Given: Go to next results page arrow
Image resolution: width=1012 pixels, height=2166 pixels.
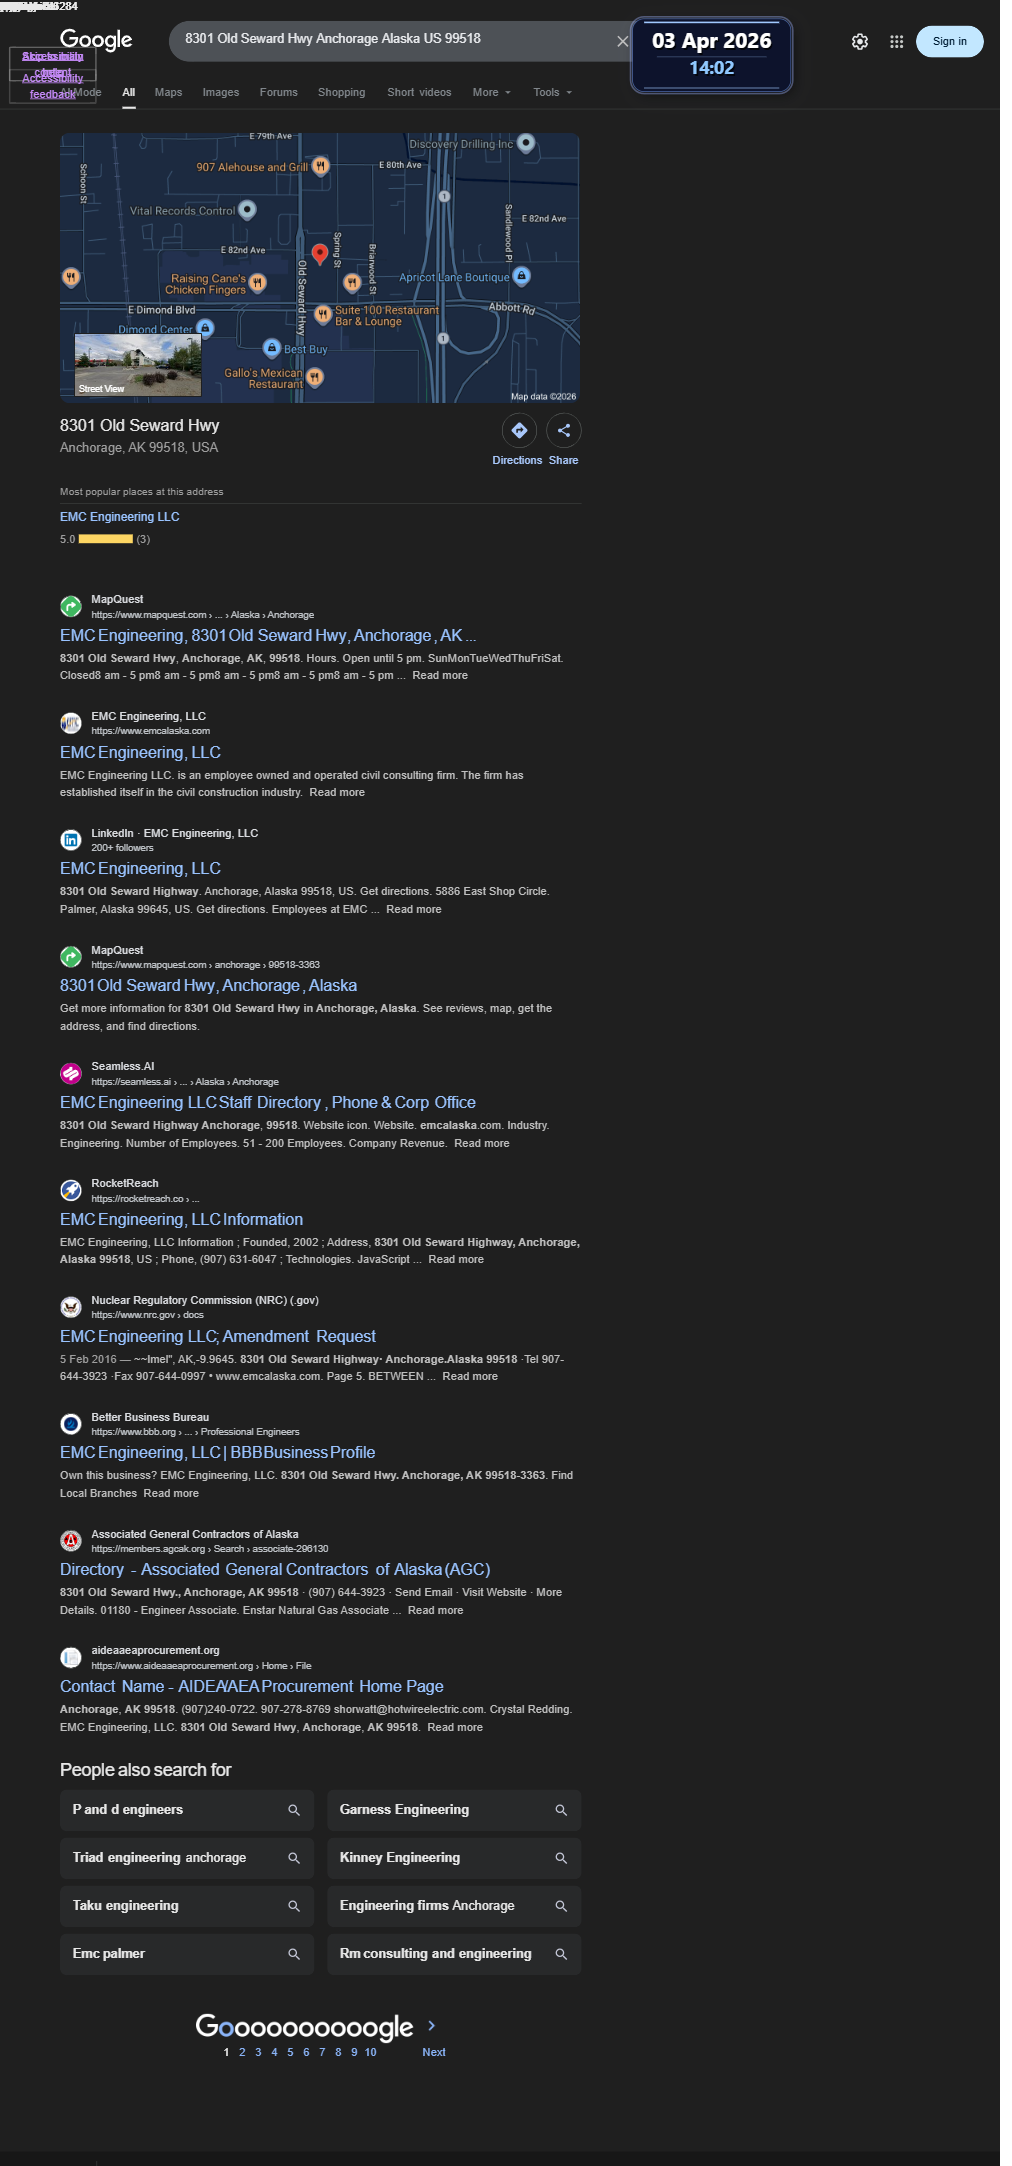Looking at the screenshot, I should [432, 2025].
